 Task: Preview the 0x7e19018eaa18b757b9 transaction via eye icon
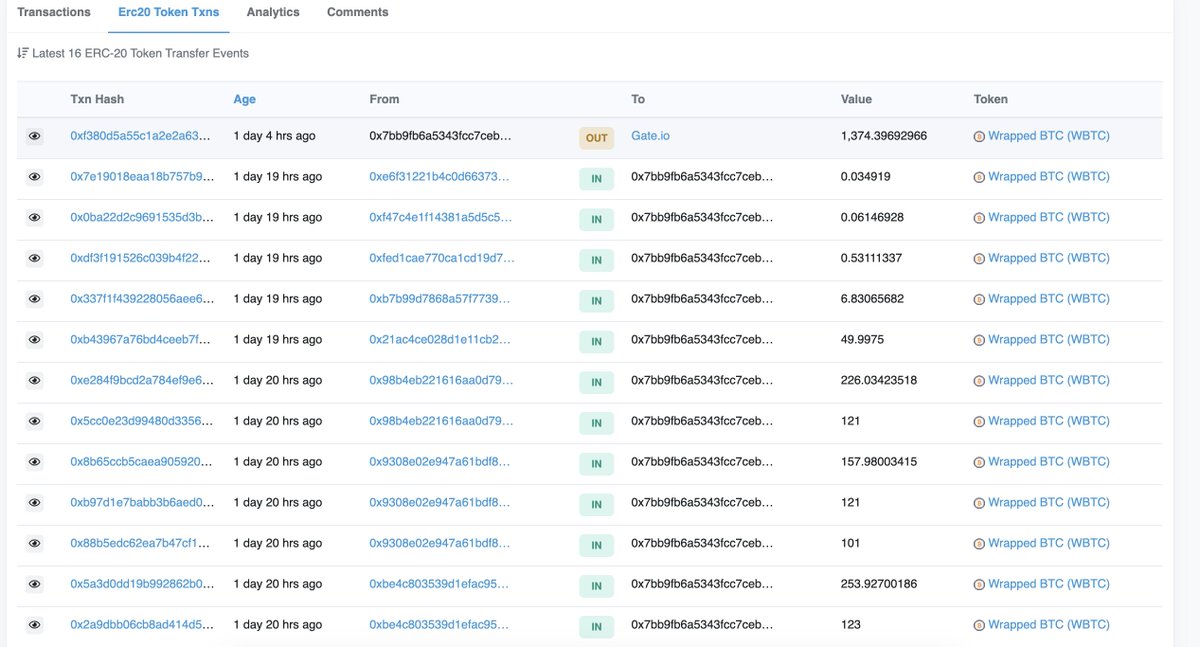34,176
